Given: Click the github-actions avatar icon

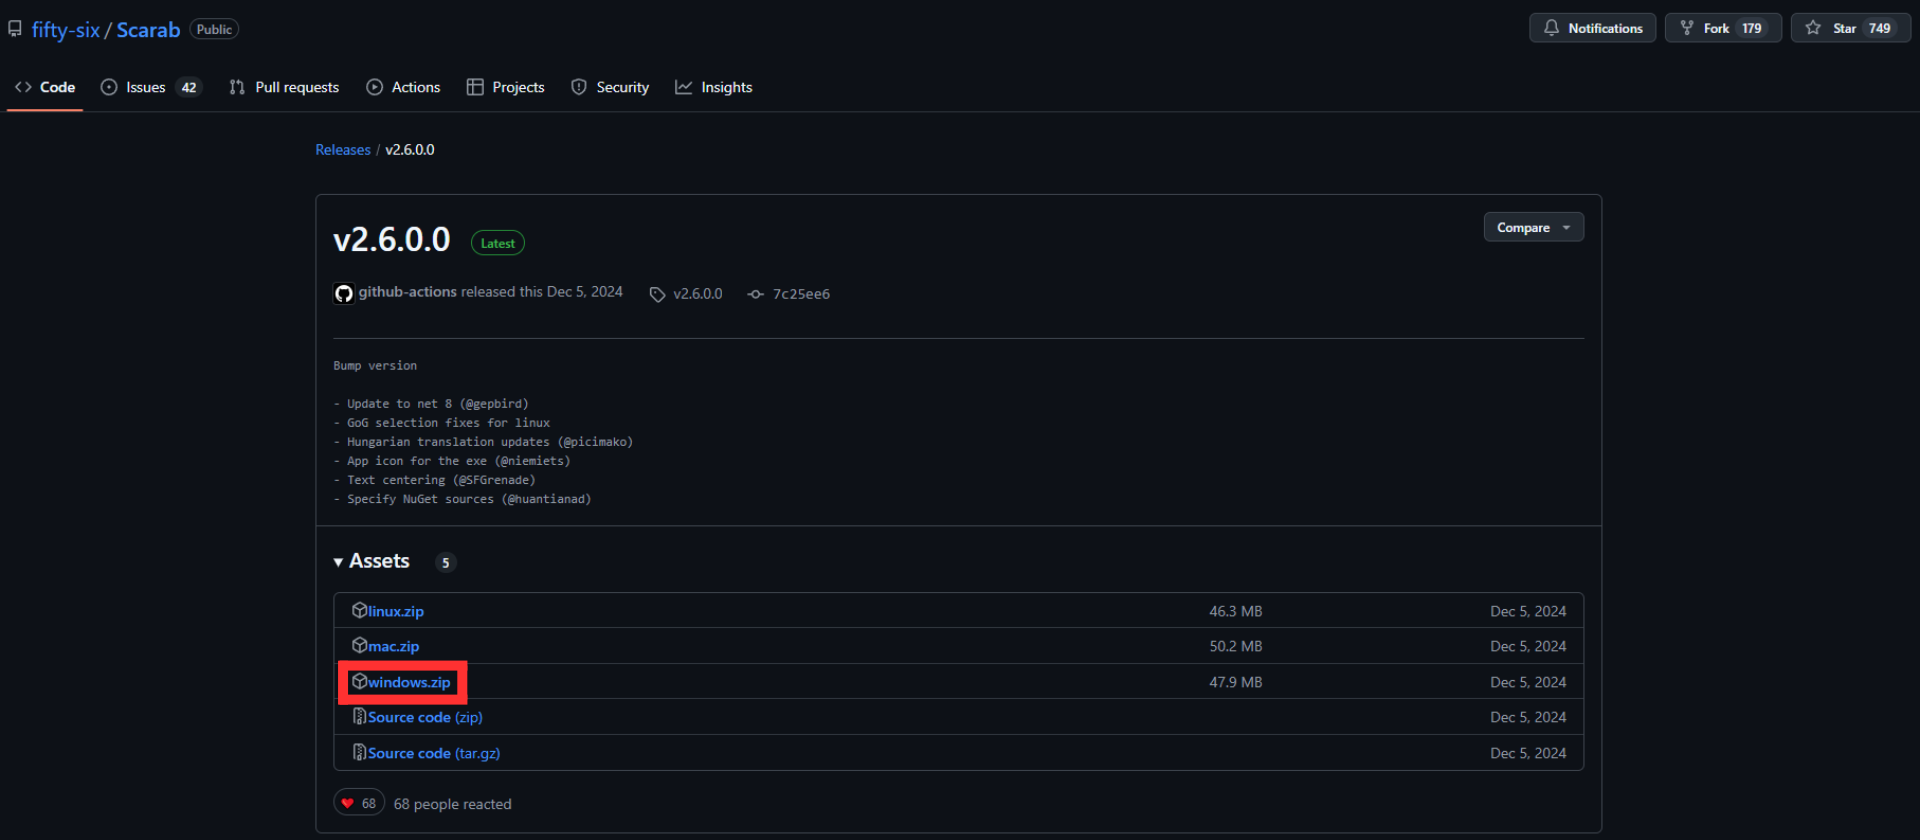Looking at the screenshot, I should [x=344, y=293].
